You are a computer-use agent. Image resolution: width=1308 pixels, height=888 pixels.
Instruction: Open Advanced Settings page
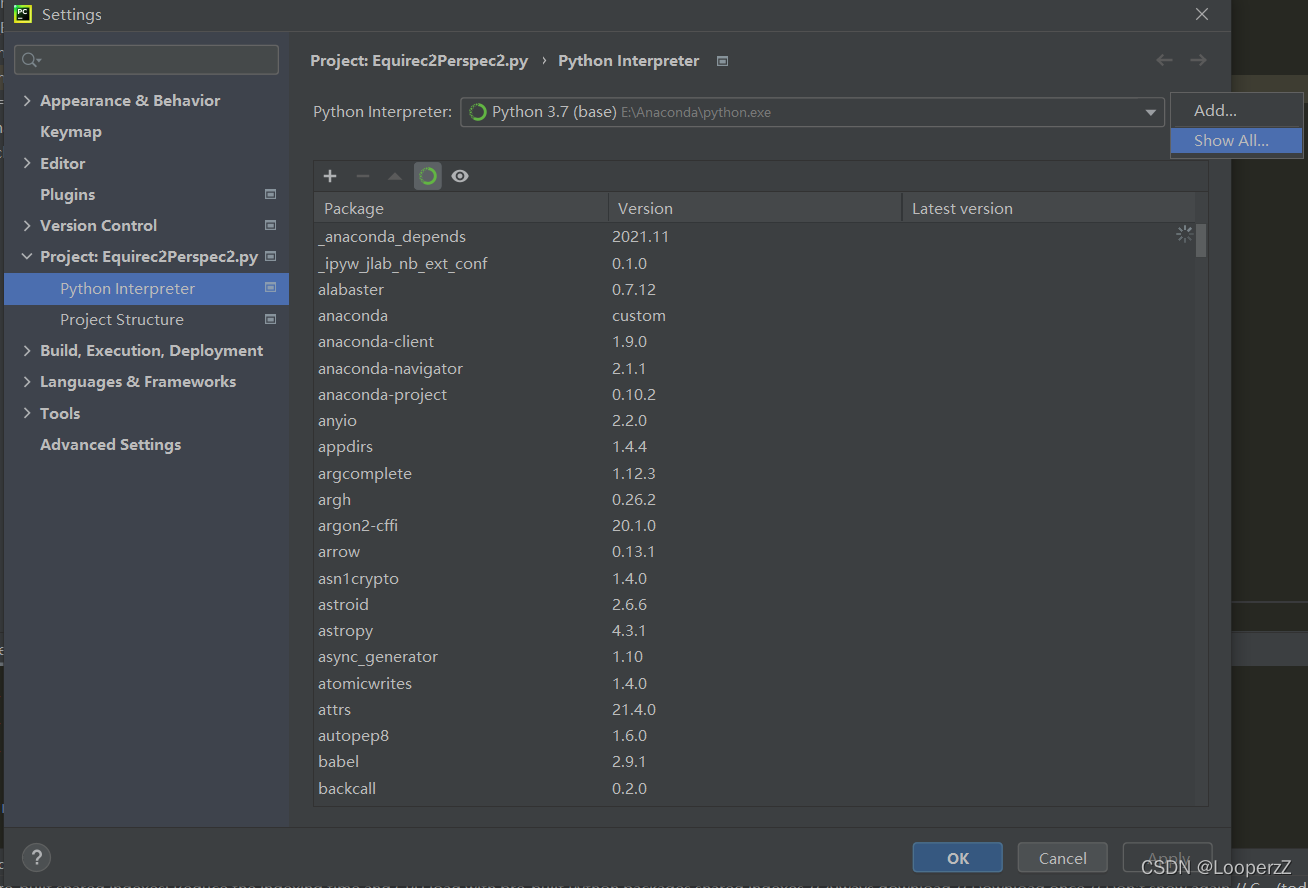coord(111,445)
